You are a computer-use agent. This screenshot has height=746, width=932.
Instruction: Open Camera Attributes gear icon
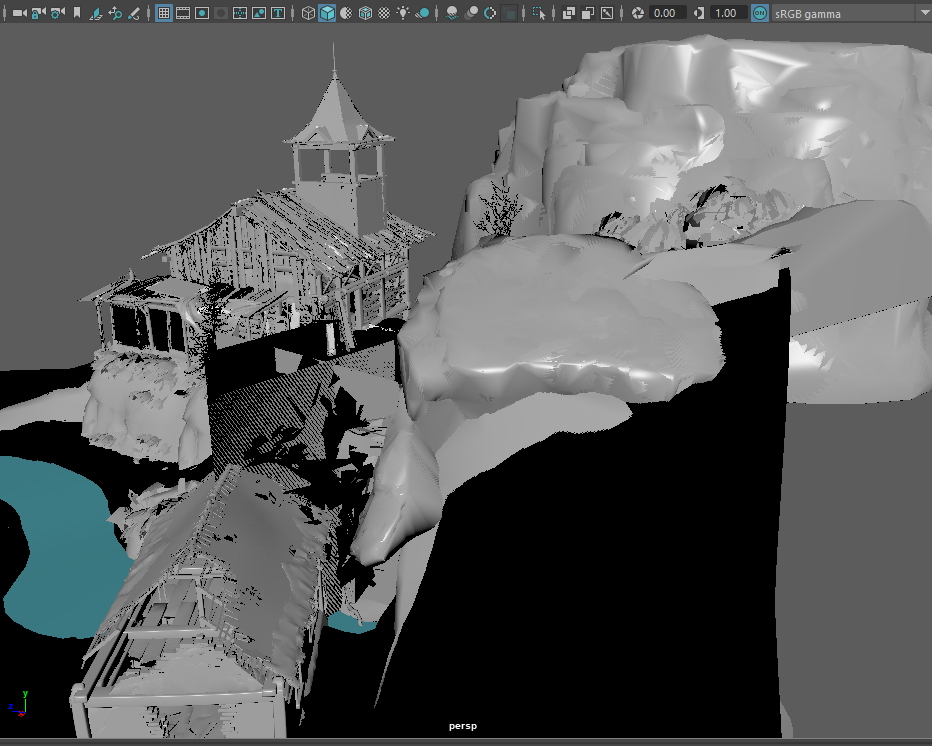pyautogui.click(x=58, y=13)
